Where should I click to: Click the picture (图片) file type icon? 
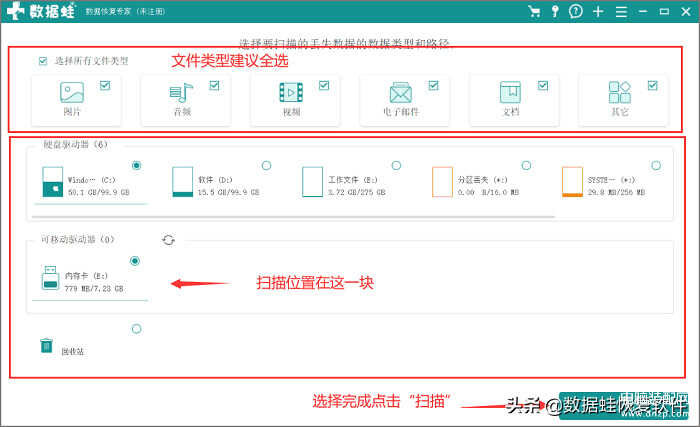[72, 92]
